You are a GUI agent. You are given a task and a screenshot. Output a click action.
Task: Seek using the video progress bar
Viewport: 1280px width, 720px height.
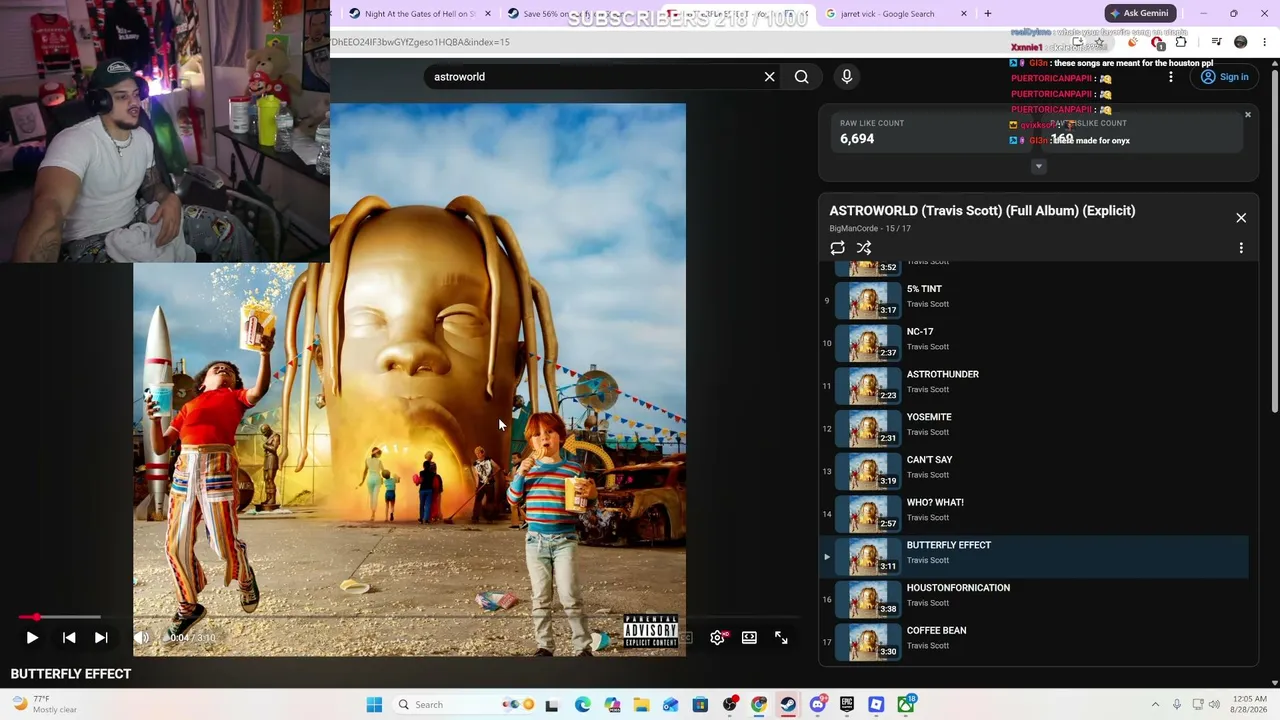410,617
